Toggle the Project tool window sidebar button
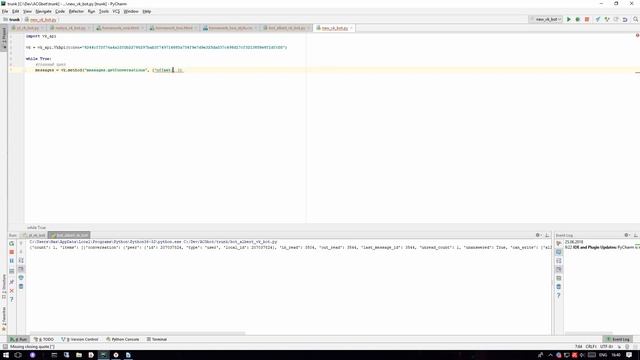The height and width of the screenshot is (360, 640). pyautogui.click(x=4, y=38)
